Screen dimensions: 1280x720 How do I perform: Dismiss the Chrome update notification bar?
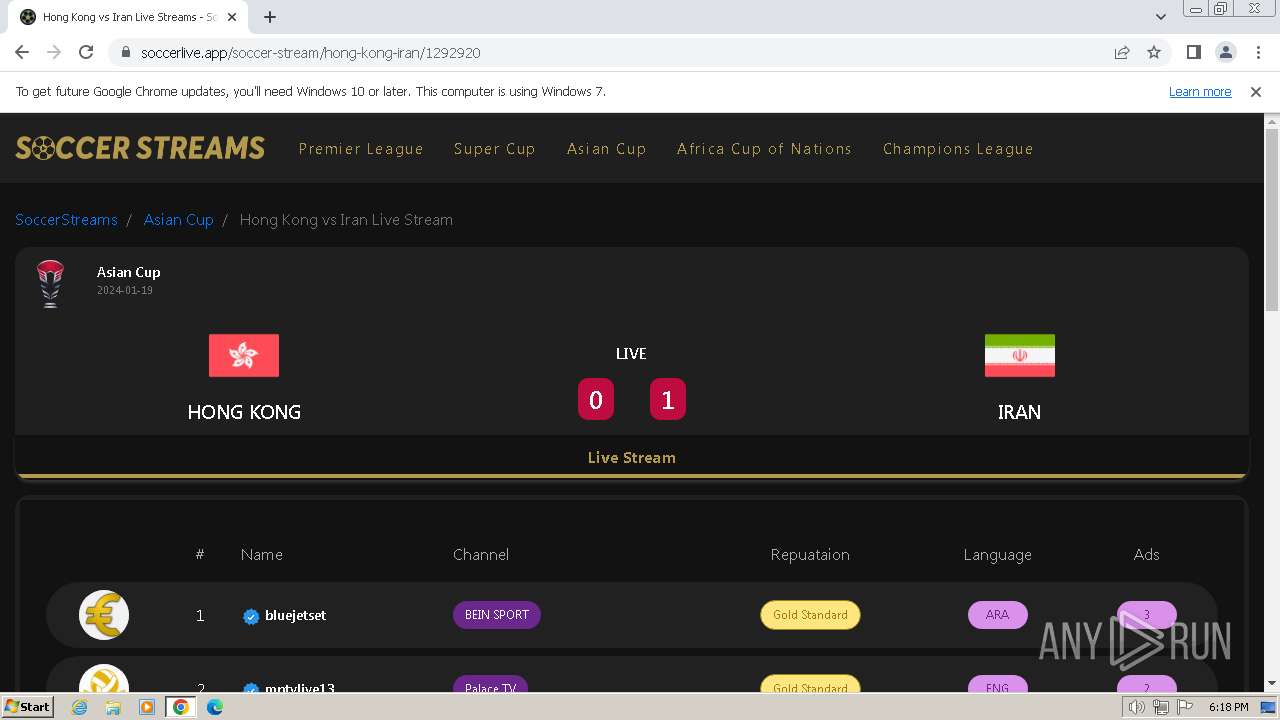1256,92
